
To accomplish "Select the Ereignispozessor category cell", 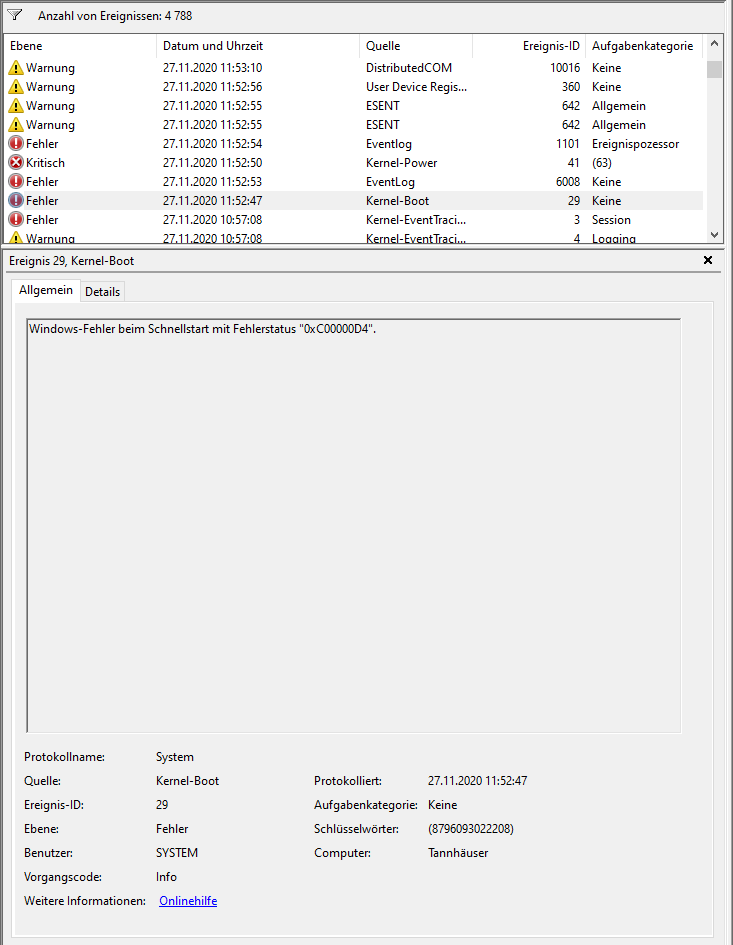I will tap(635, 143).
